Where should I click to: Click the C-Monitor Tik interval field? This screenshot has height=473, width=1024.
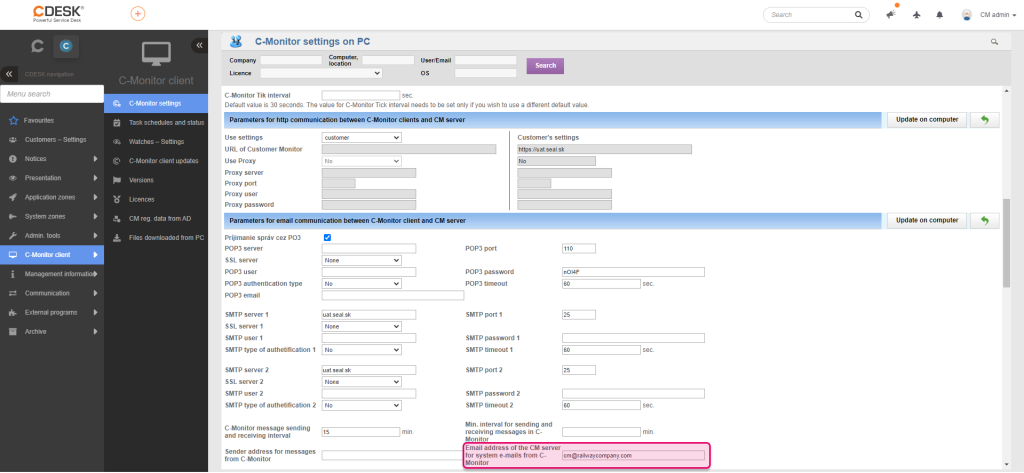(x=360, y=95)
